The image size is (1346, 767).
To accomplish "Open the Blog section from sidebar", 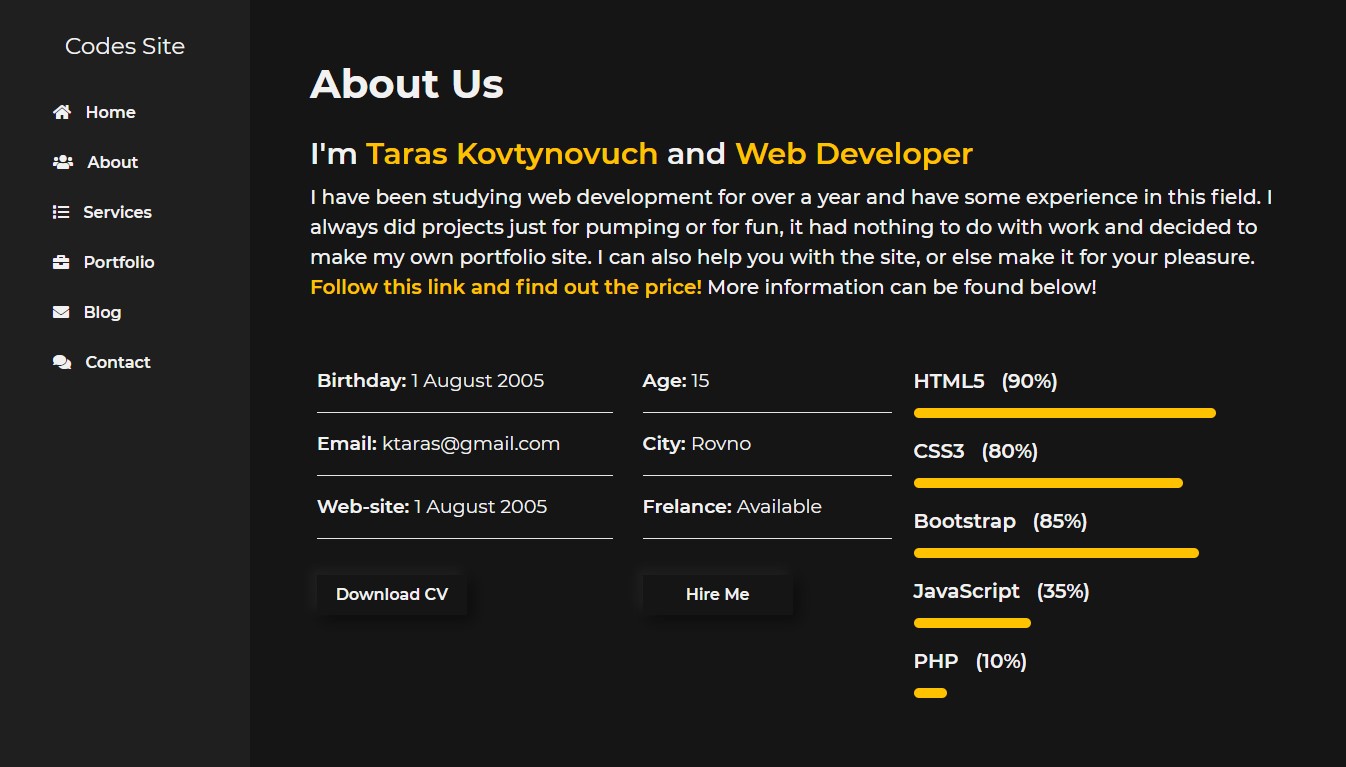I will pyautogui.click(x=100, y=312).
